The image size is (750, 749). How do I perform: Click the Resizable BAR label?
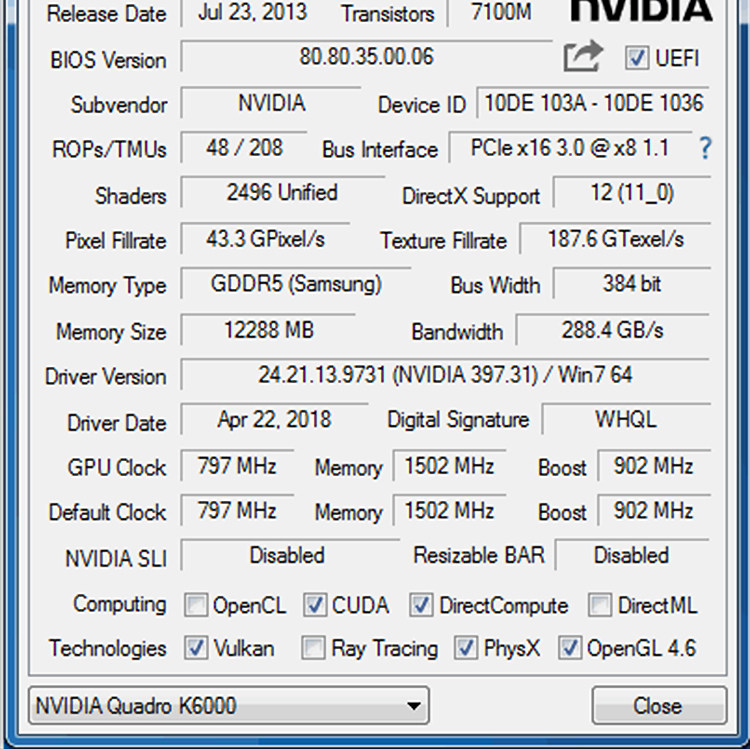479,555
